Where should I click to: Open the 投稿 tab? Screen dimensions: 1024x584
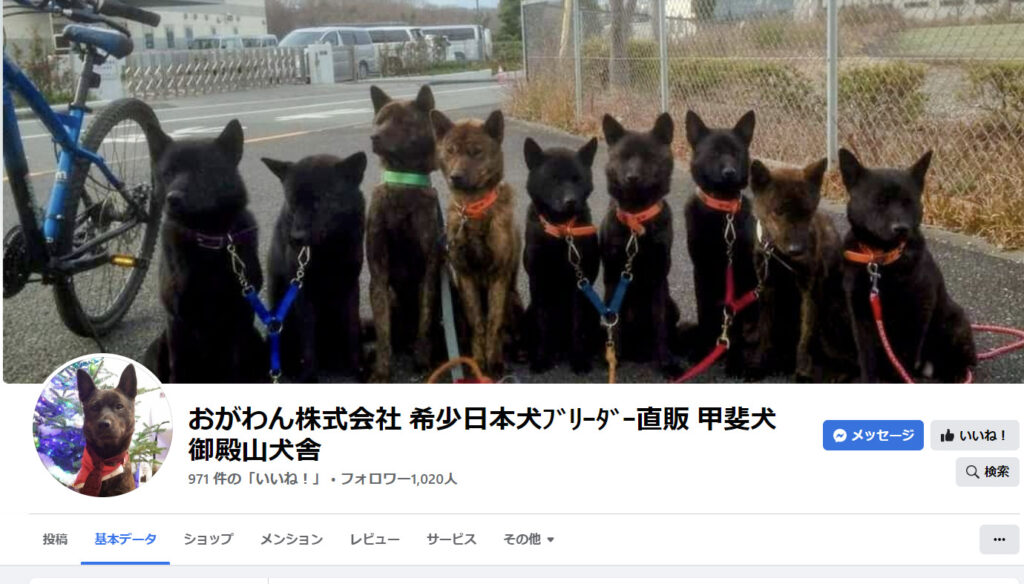coord(55,539)
